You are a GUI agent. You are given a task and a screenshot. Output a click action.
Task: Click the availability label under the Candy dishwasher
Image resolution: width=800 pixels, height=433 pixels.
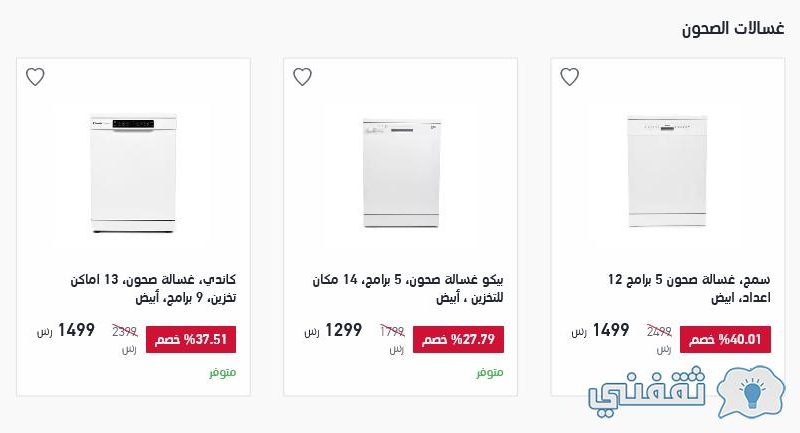tap(222, 373)
